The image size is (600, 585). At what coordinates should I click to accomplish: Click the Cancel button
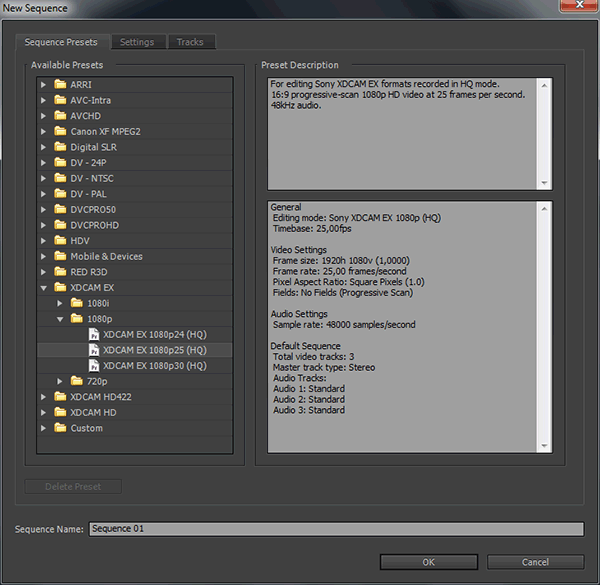535,562
